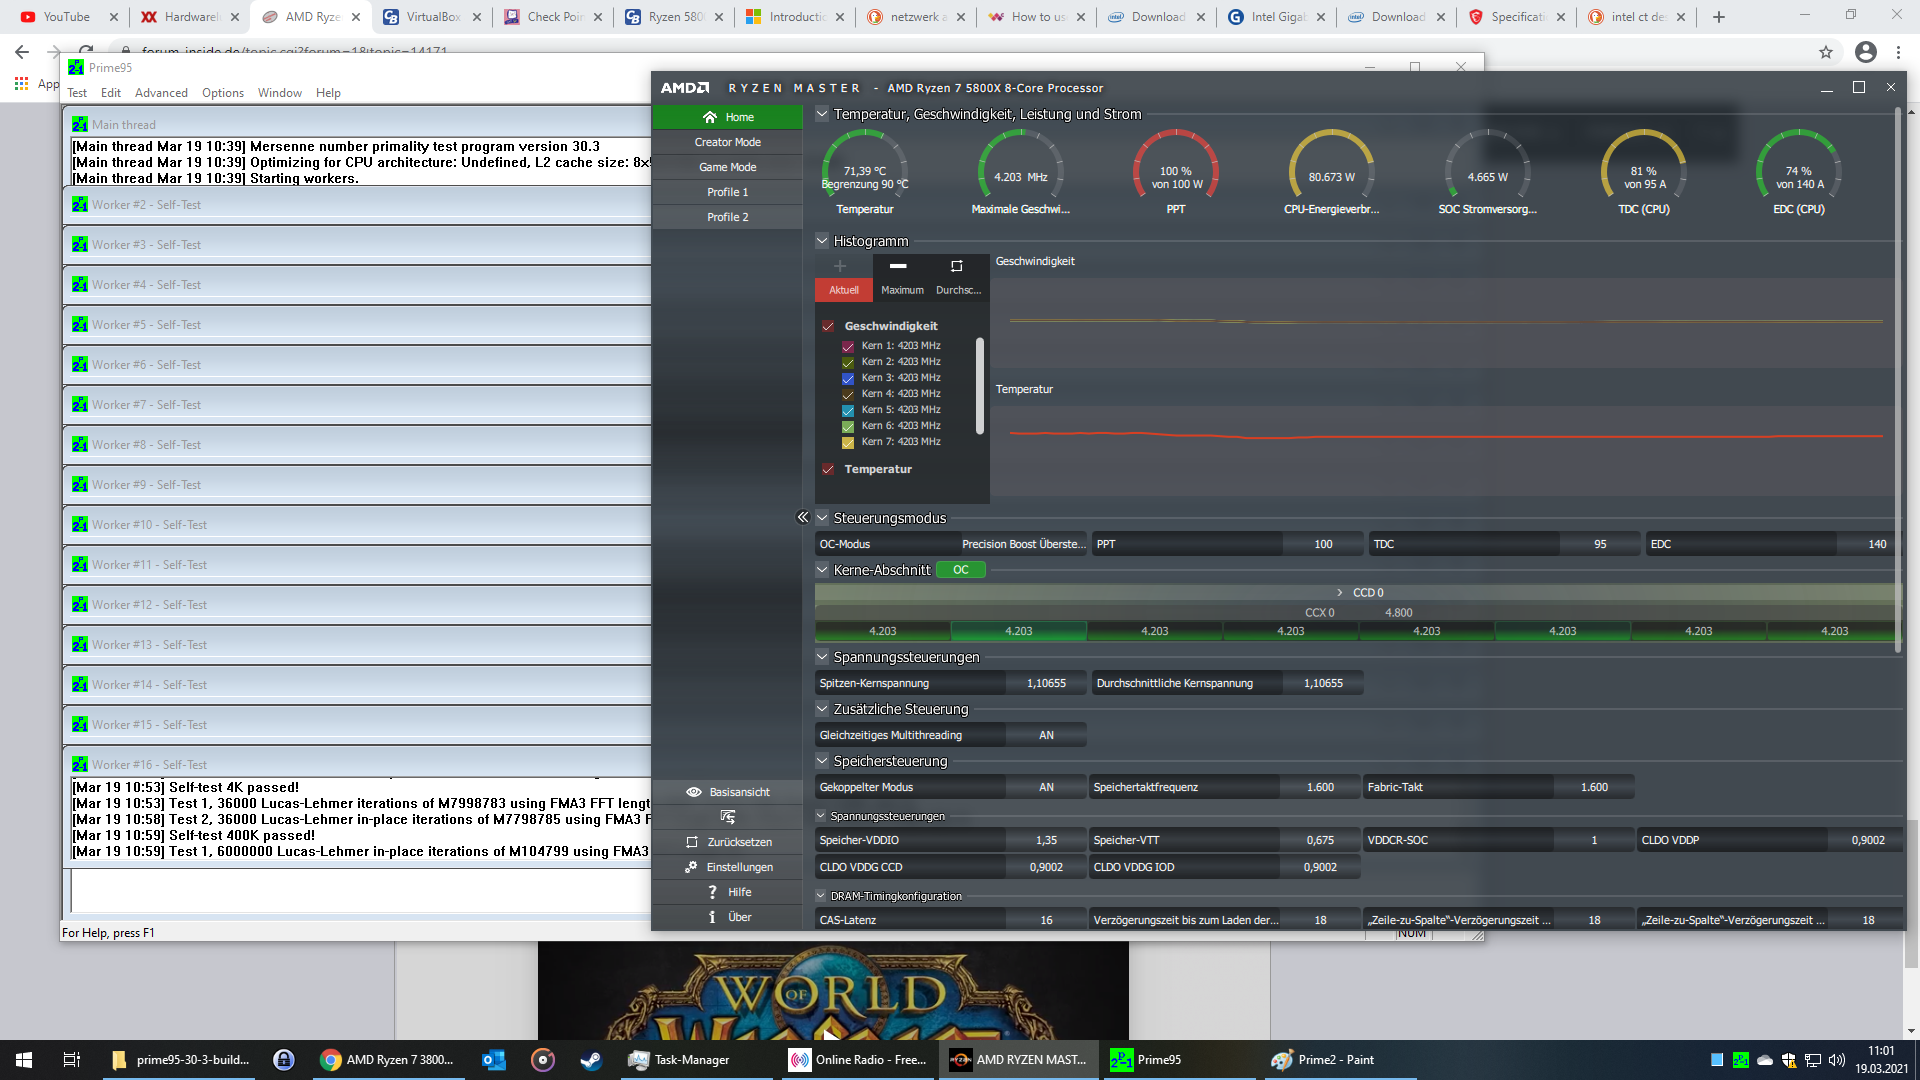Click the Basisansicht eye icon
The width and height of the screenshot is (1920, 1080).
pyautogui.click(x=693, y=792)
